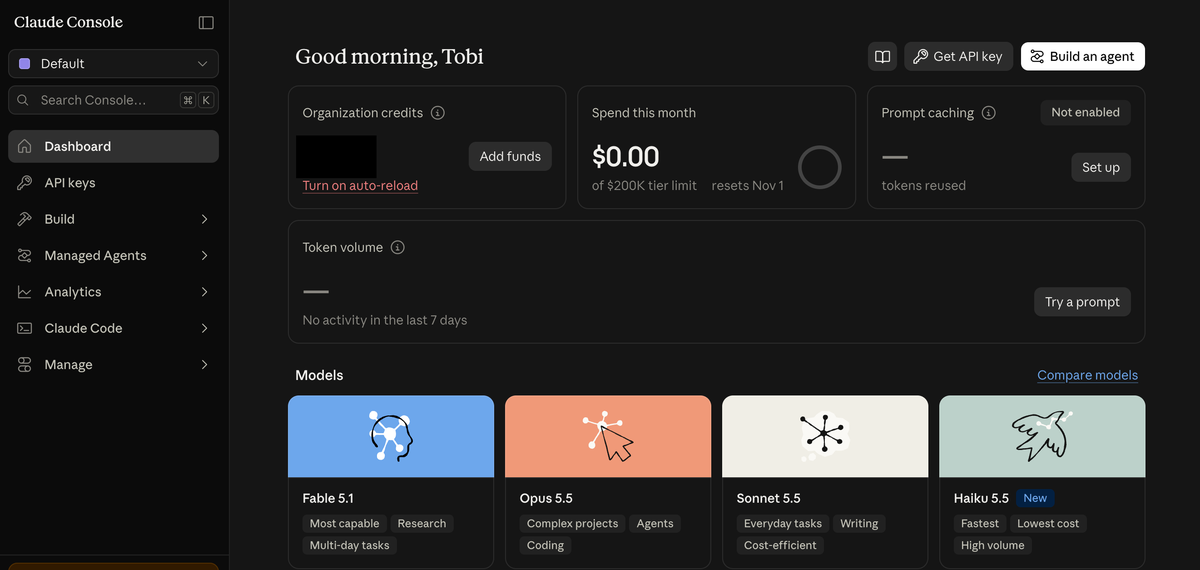Open Analytics menu item

pyautogui.click(x=113, y=292)
